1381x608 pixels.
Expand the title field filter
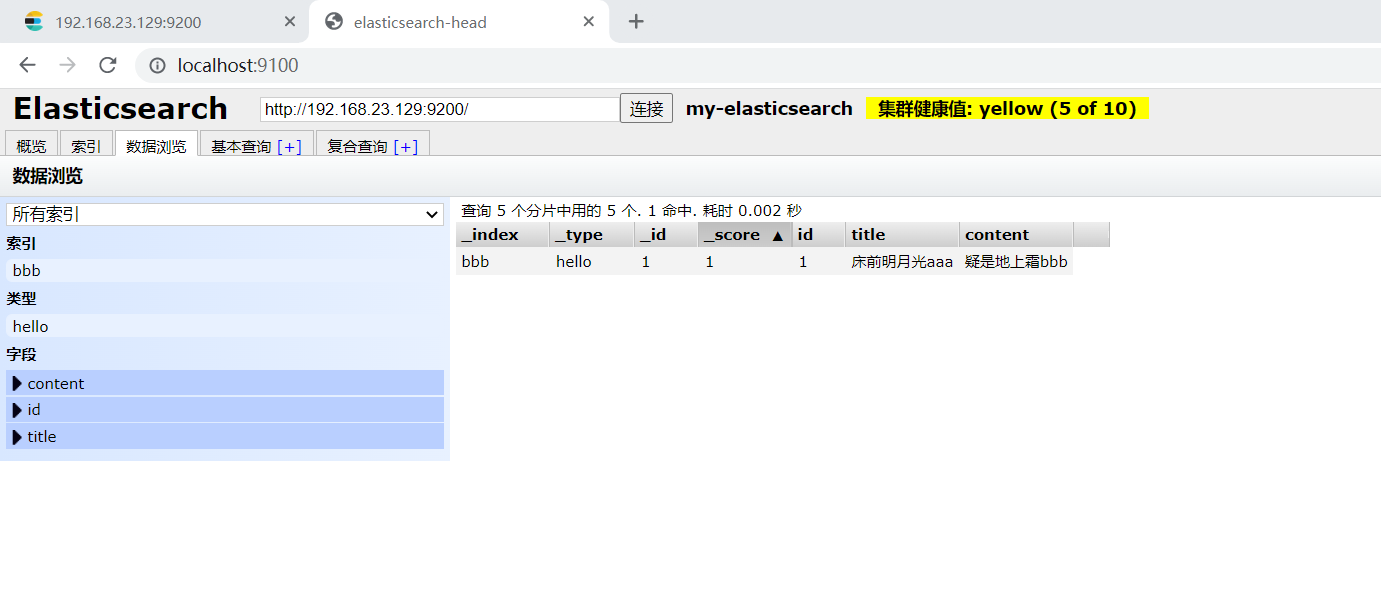[225, 436]
